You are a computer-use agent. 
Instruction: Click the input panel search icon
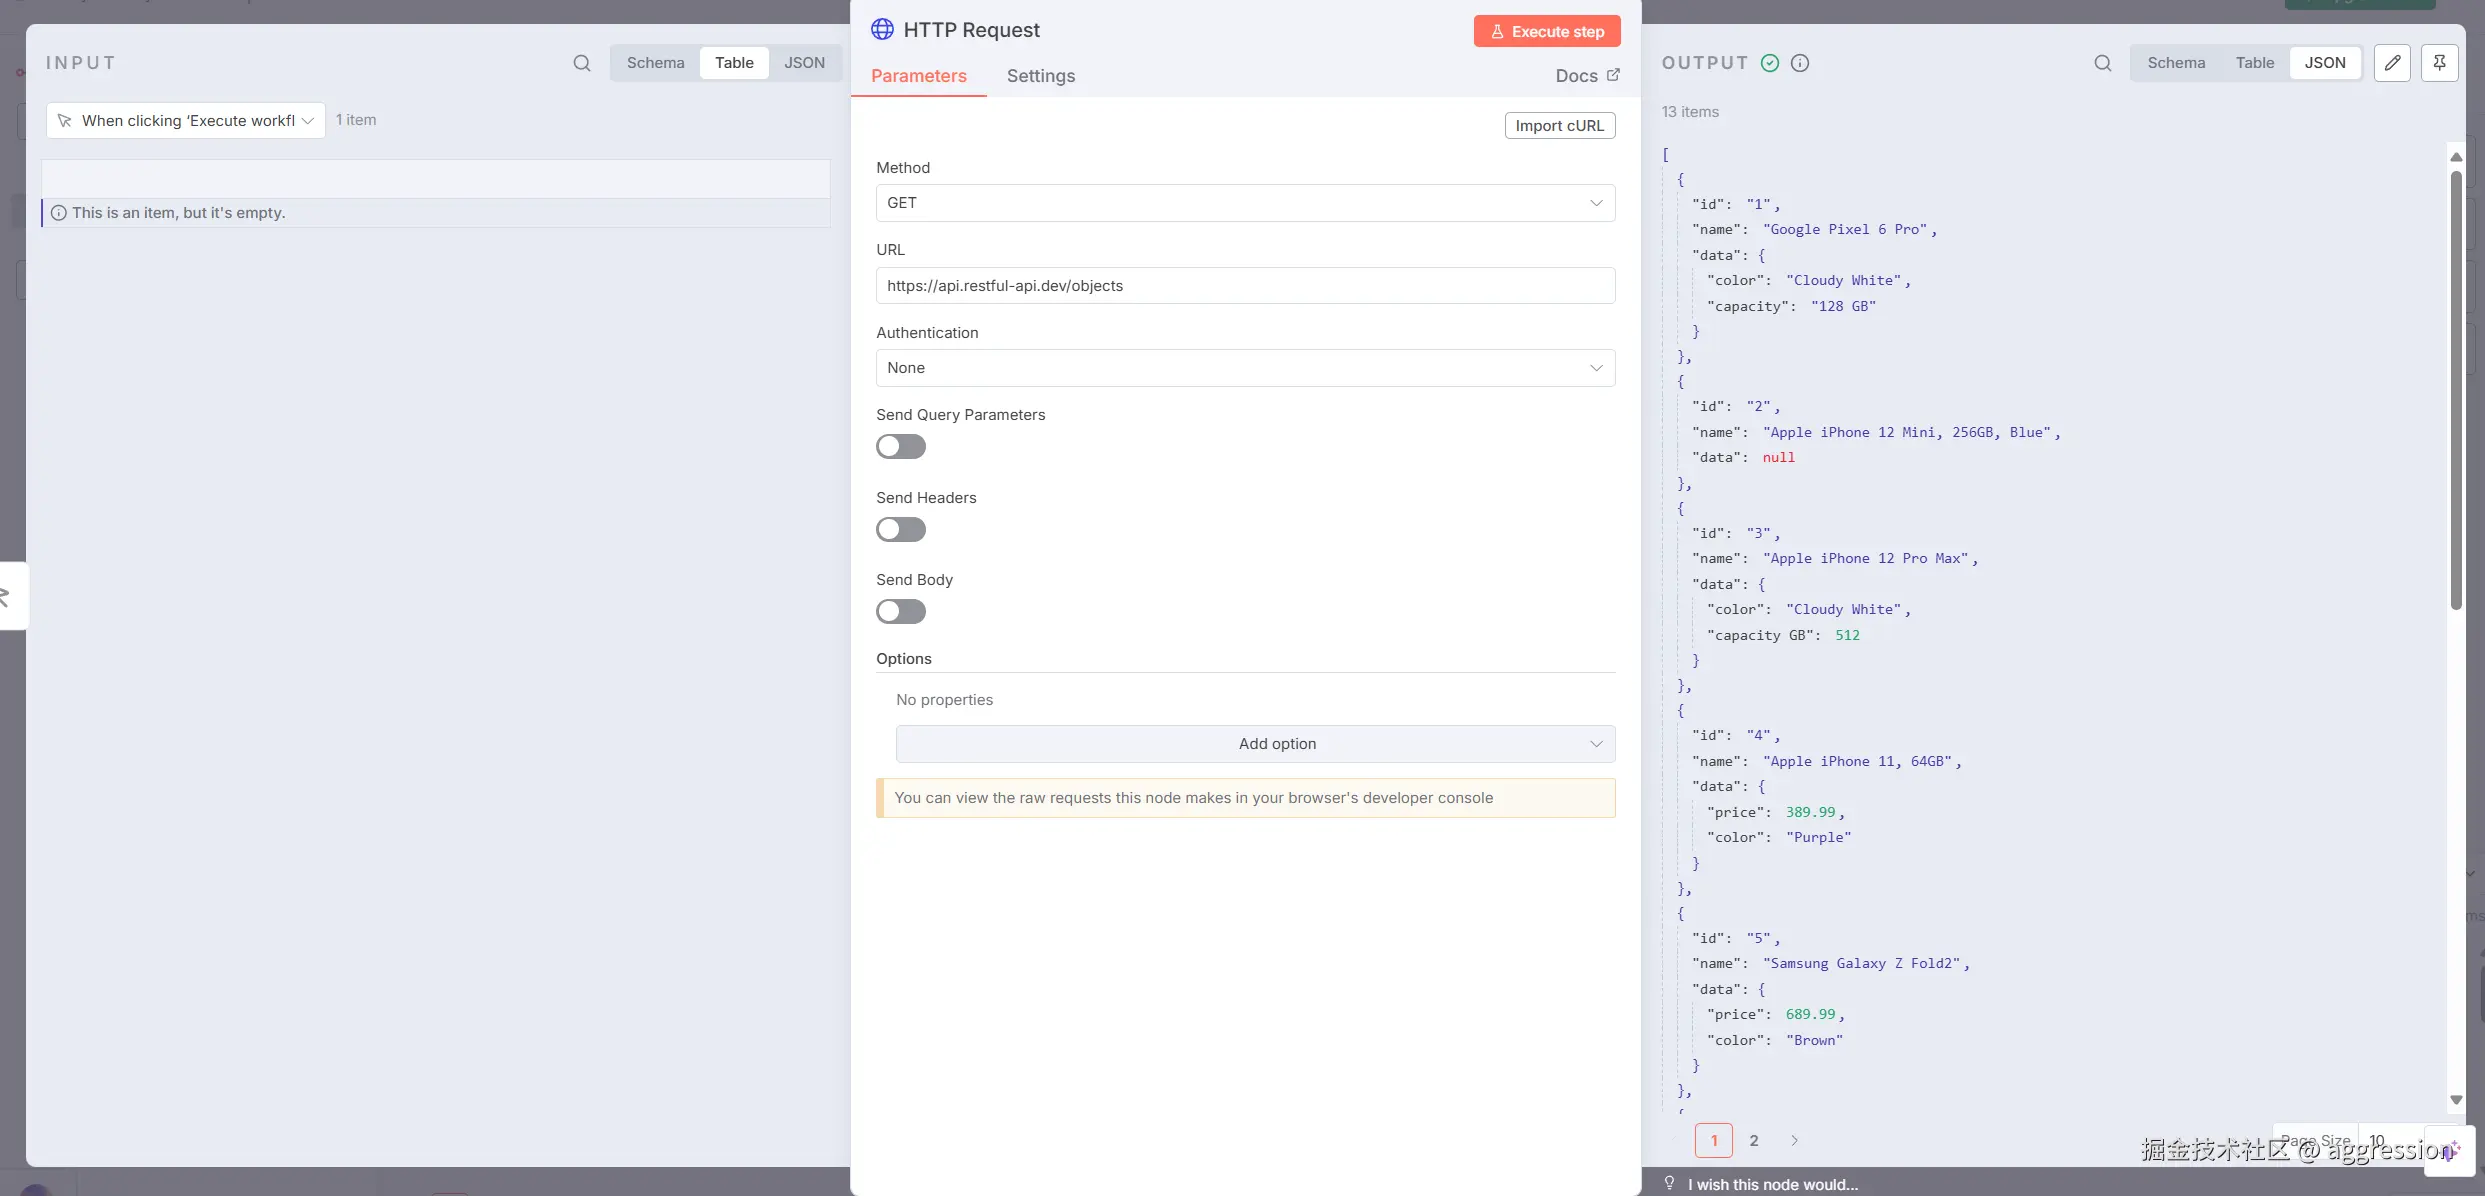[x=582, y=63]
